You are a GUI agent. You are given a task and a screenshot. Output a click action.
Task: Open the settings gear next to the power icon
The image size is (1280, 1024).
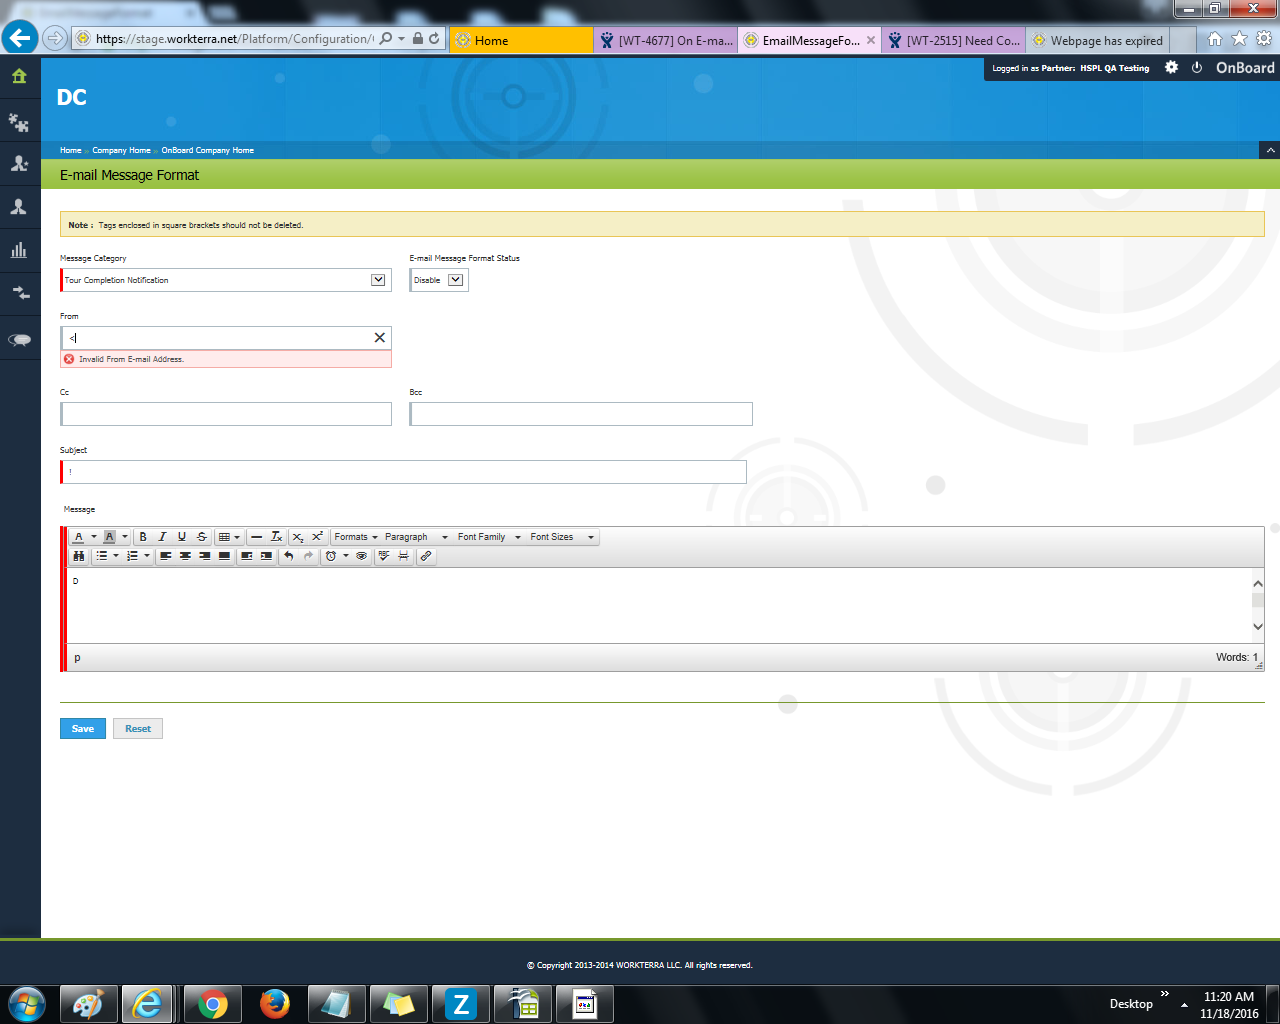[1171, 68]
